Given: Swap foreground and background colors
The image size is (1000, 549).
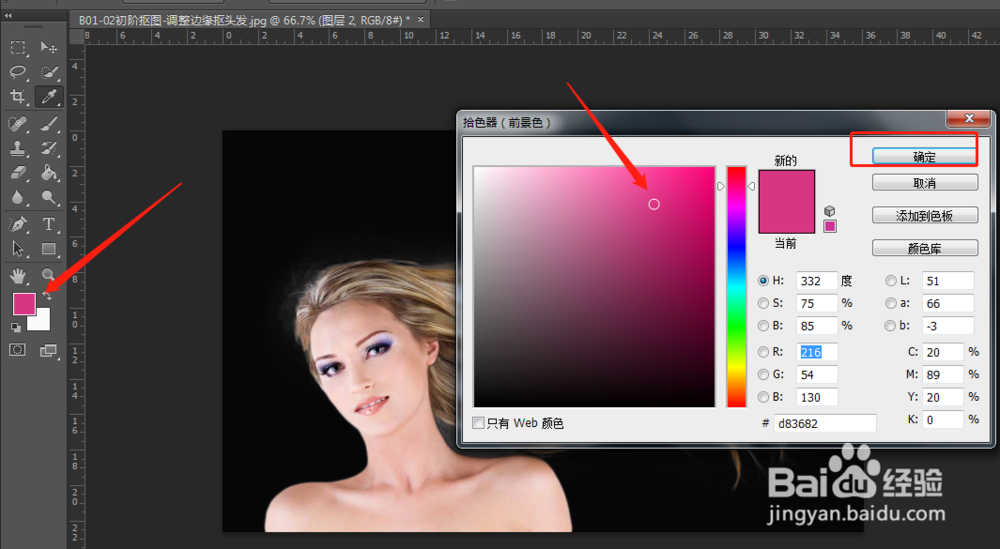Looking at the screenshot, I should (x=48, y=295).
